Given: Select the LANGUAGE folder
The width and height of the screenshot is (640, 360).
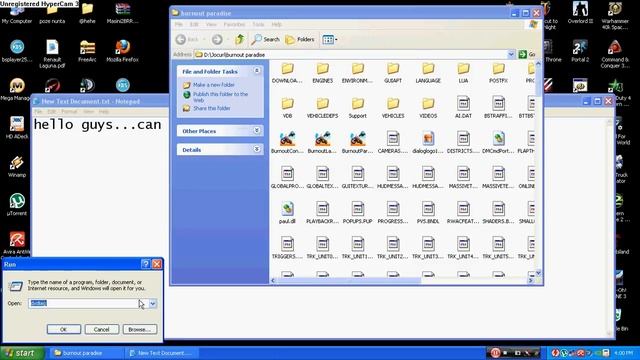Looking at the screenshot, I should 428,73.
